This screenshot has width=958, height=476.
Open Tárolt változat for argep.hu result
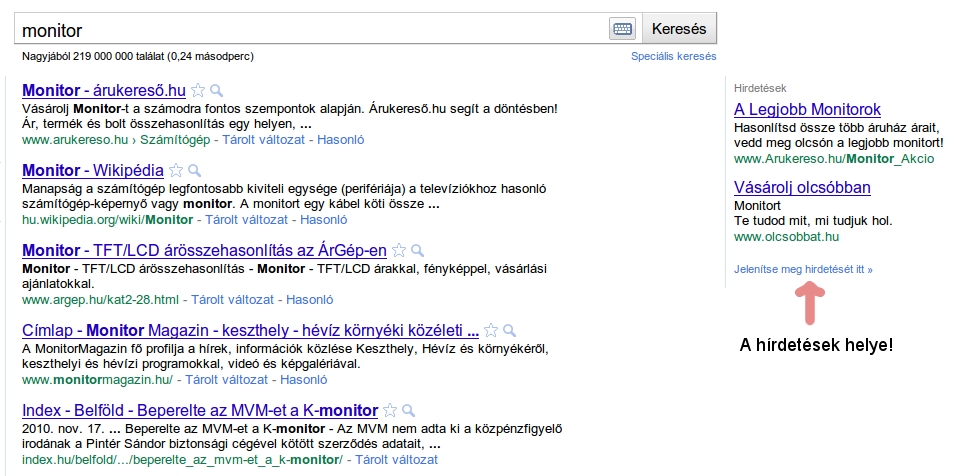coord(232,299)
